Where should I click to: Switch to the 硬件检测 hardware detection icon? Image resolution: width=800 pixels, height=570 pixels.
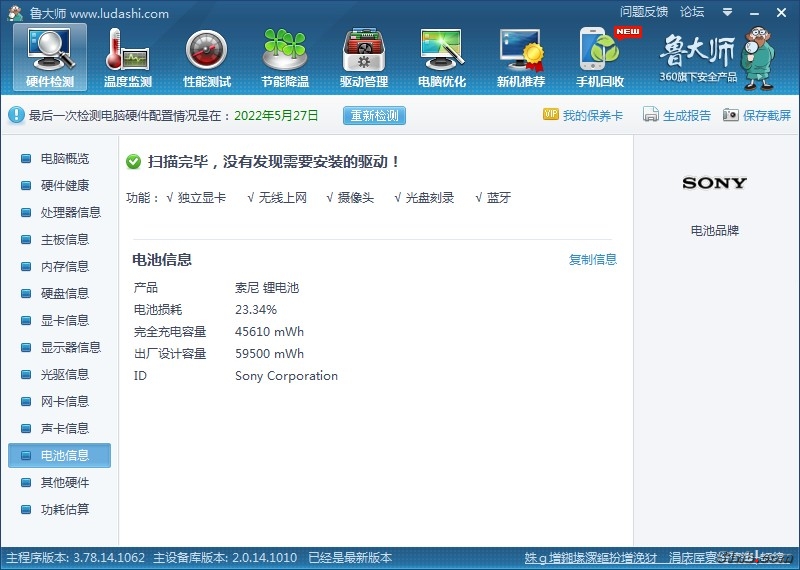tap(50, 57)
